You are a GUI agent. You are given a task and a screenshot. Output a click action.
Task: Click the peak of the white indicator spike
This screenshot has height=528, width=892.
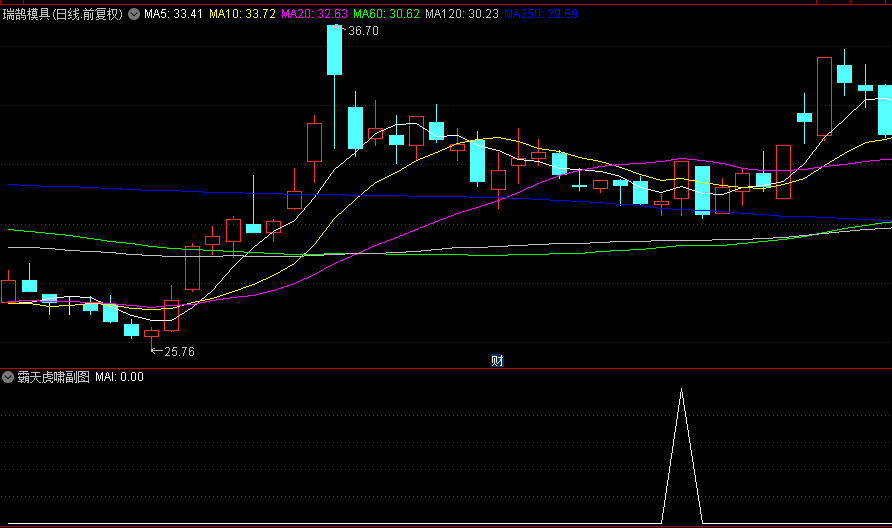[x=682, y=389]
